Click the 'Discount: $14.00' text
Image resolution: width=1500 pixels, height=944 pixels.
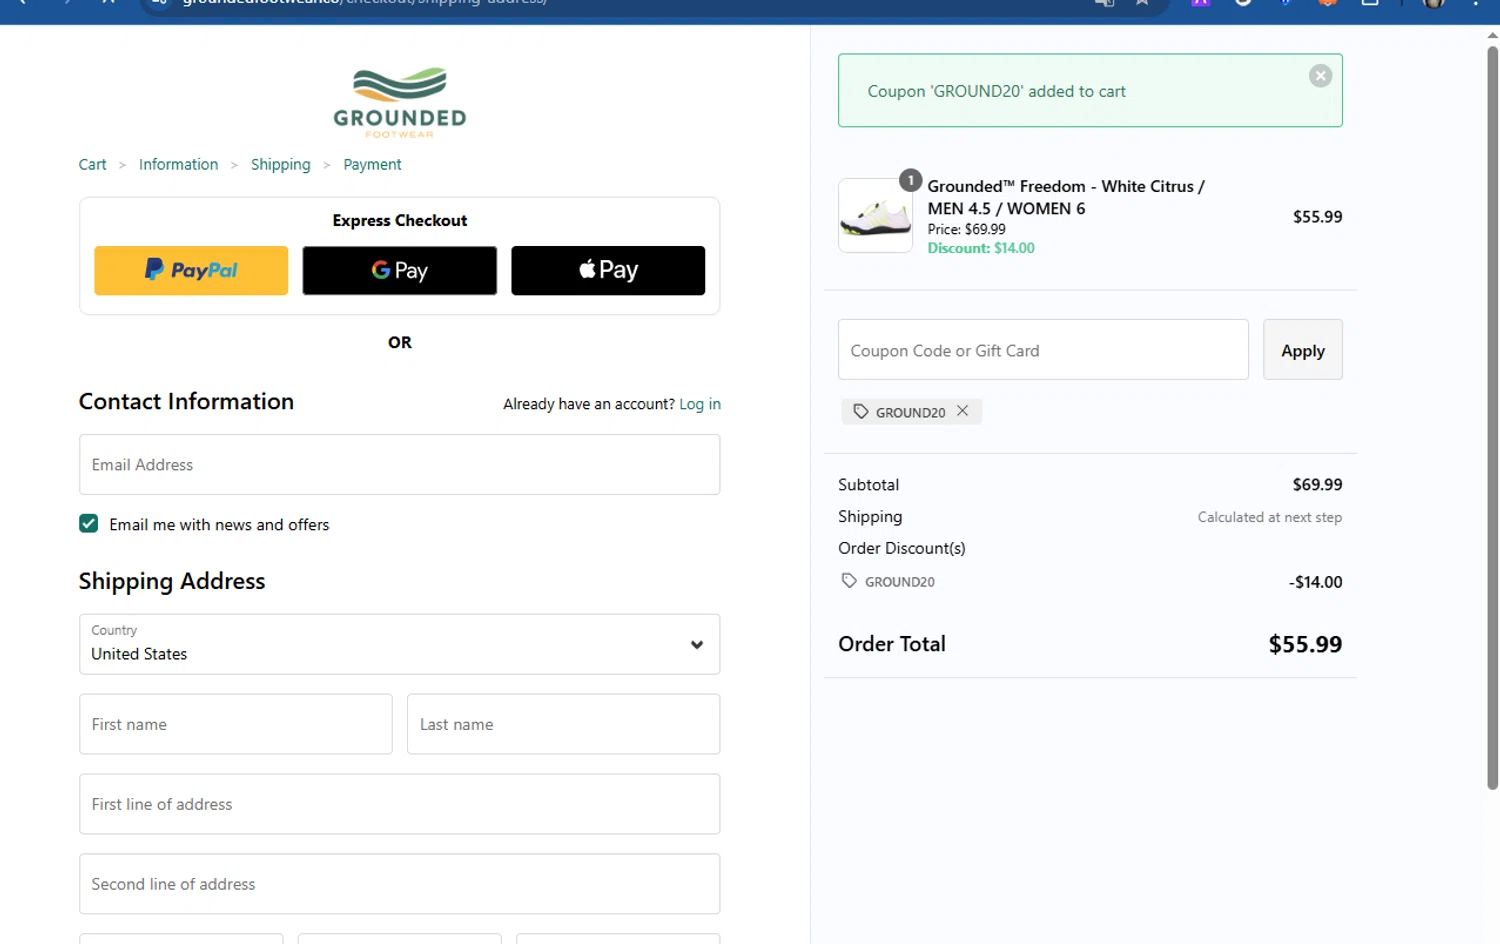tap(981, 248)
